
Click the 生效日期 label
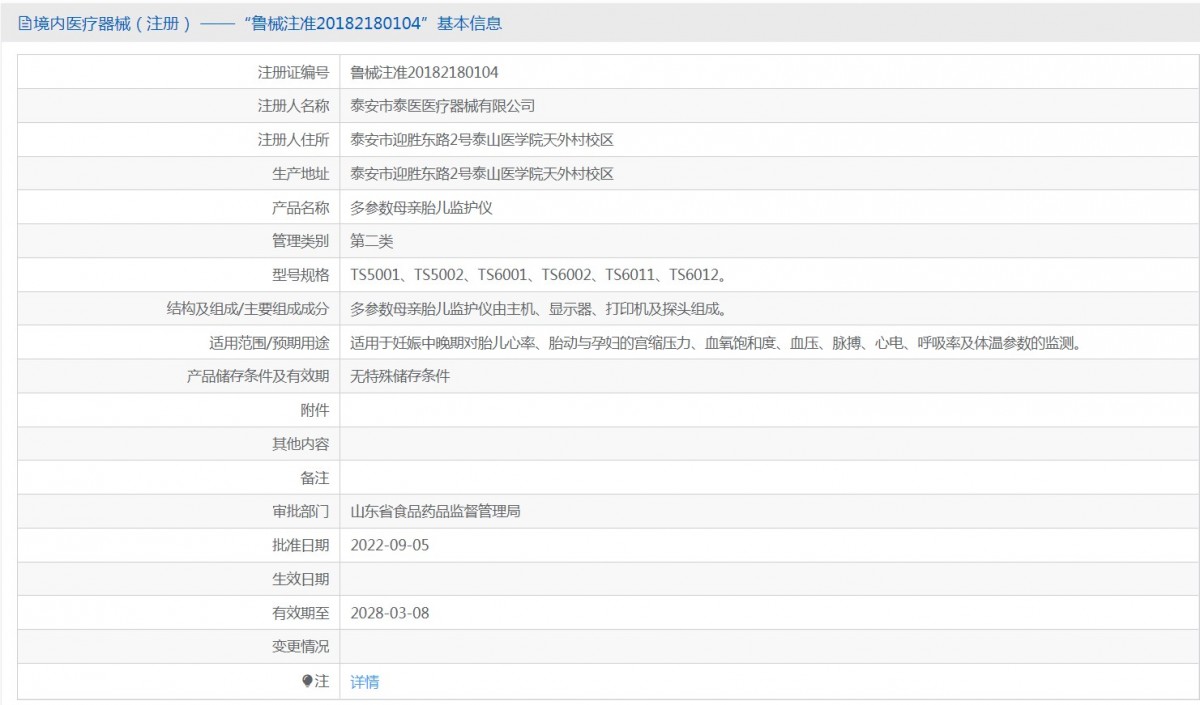[x=300, y=579]
